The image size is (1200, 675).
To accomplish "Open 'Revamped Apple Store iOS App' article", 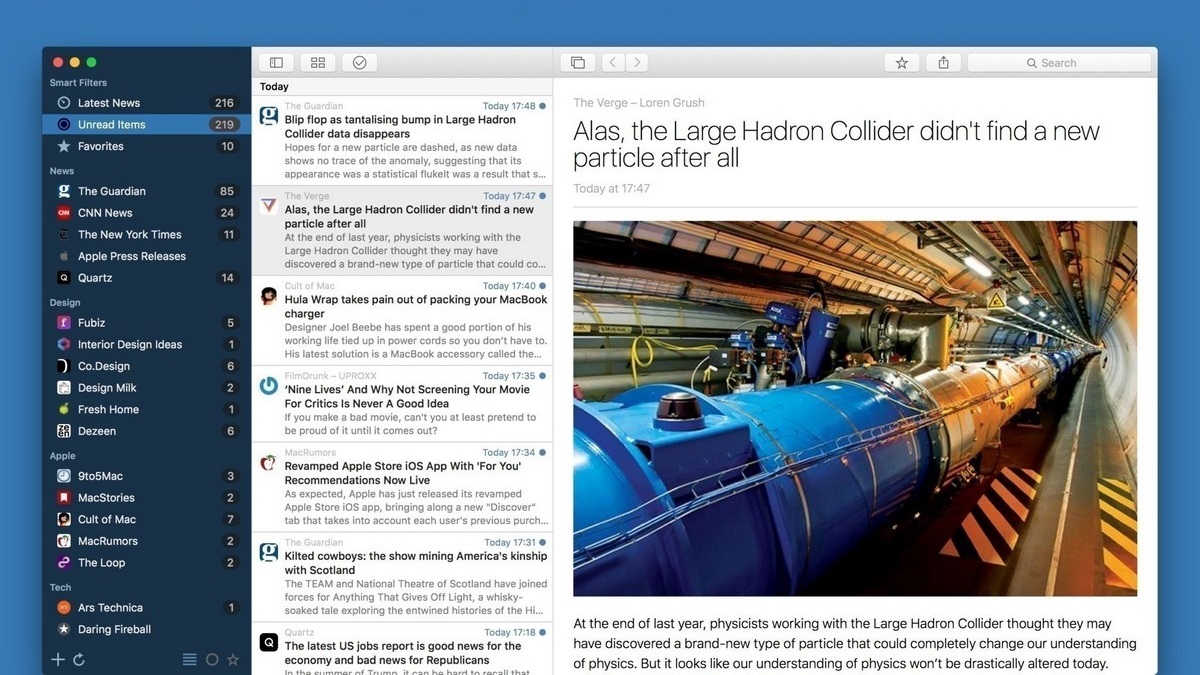I will [402, 488].
